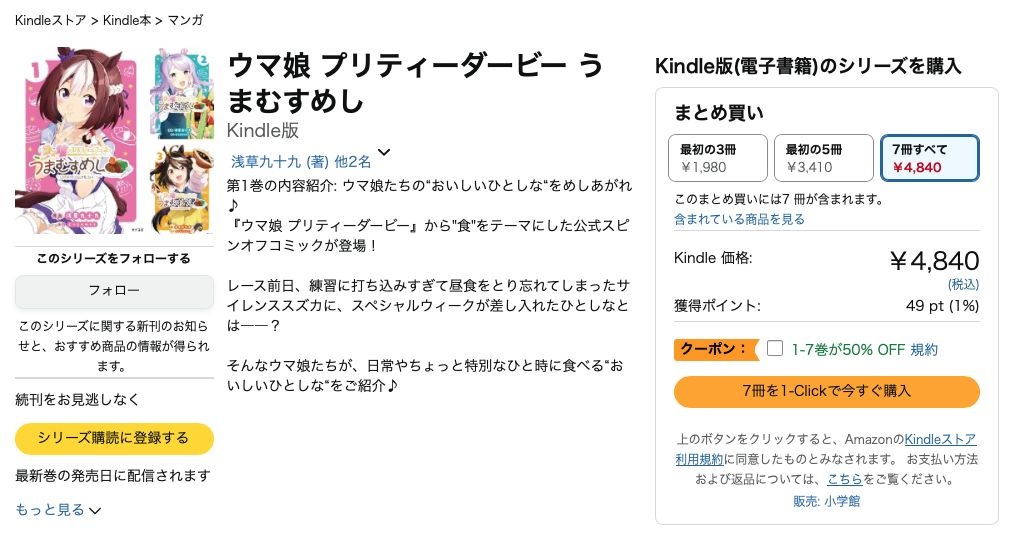Click 7冊を1-Clickで今すぐ購入 button
The height and width of the screenshot is (535, 1009).
click(x=826, y=391)
